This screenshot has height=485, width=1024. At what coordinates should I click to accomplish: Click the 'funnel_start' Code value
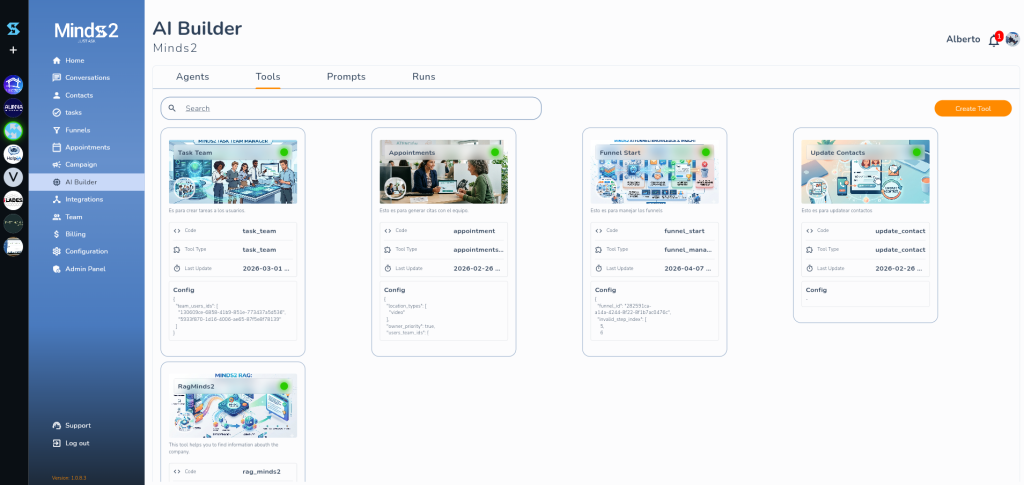click(683, 231)
